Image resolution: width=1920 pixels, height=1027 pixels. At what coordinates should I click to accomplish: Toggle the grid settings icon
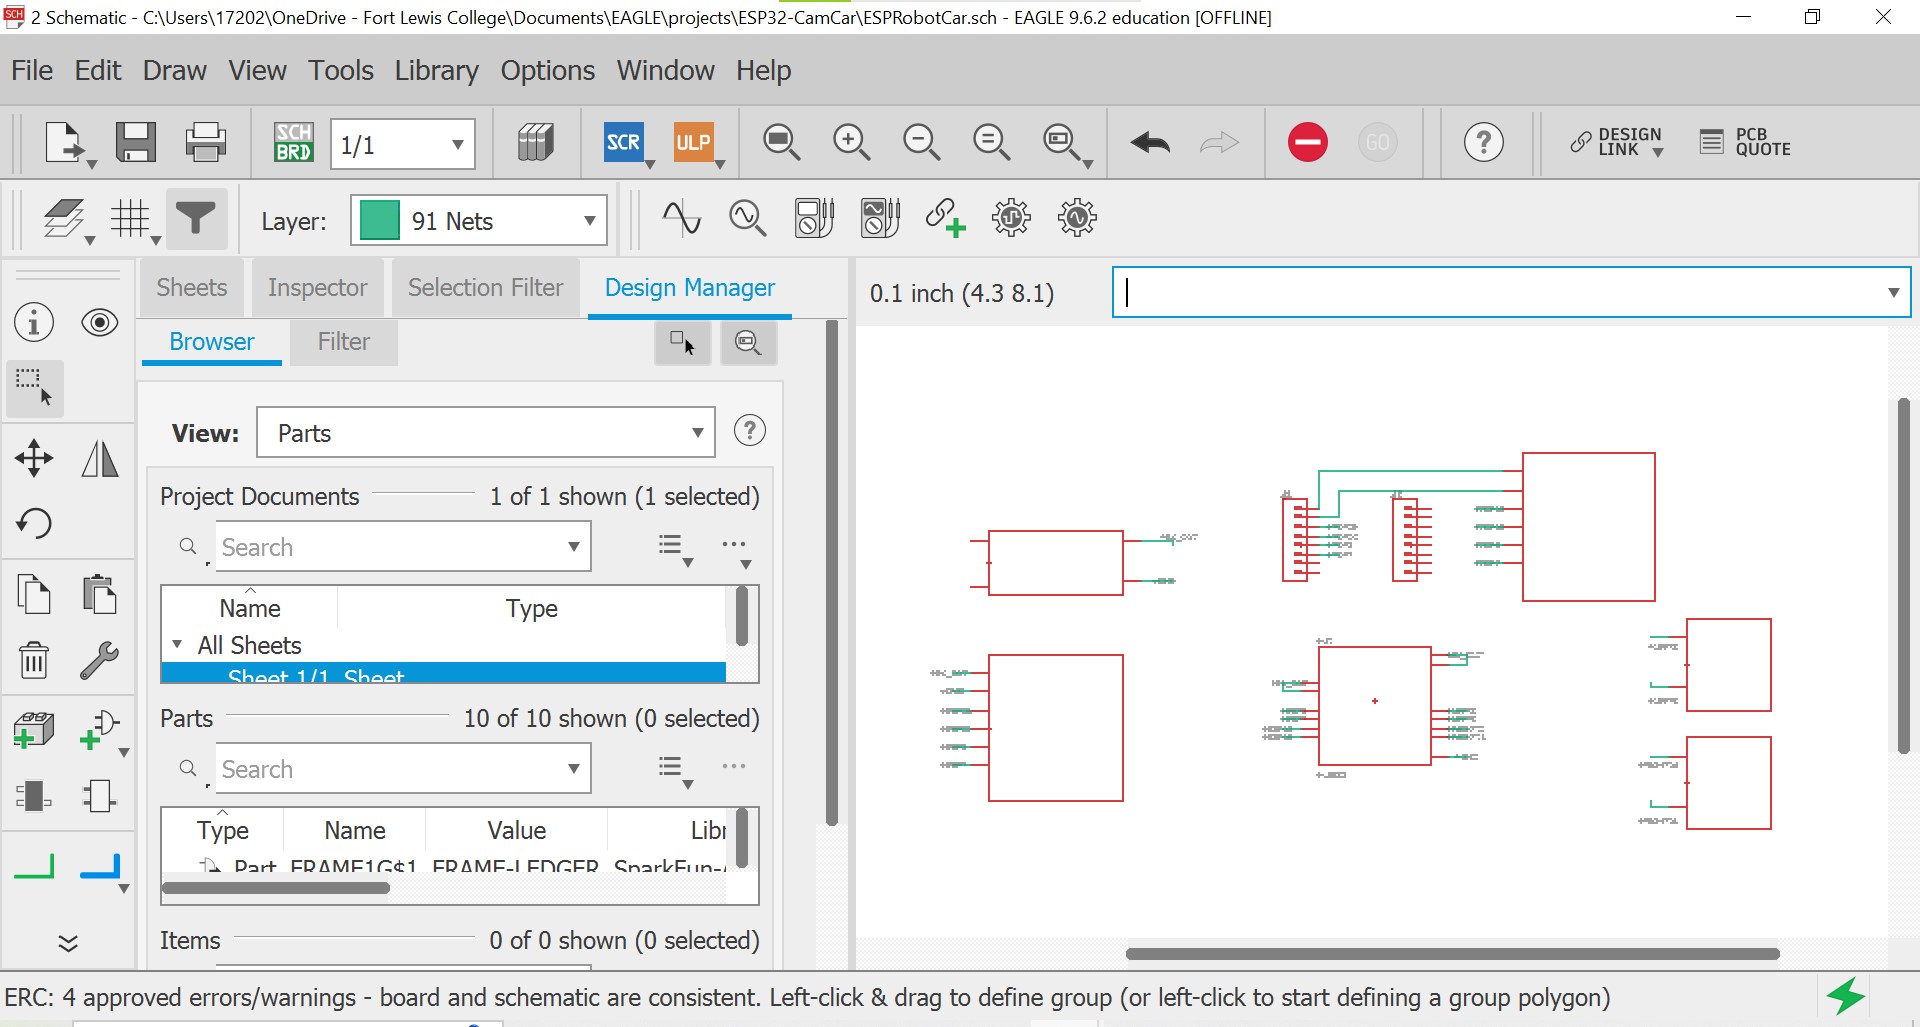click(x=130, y=219)
